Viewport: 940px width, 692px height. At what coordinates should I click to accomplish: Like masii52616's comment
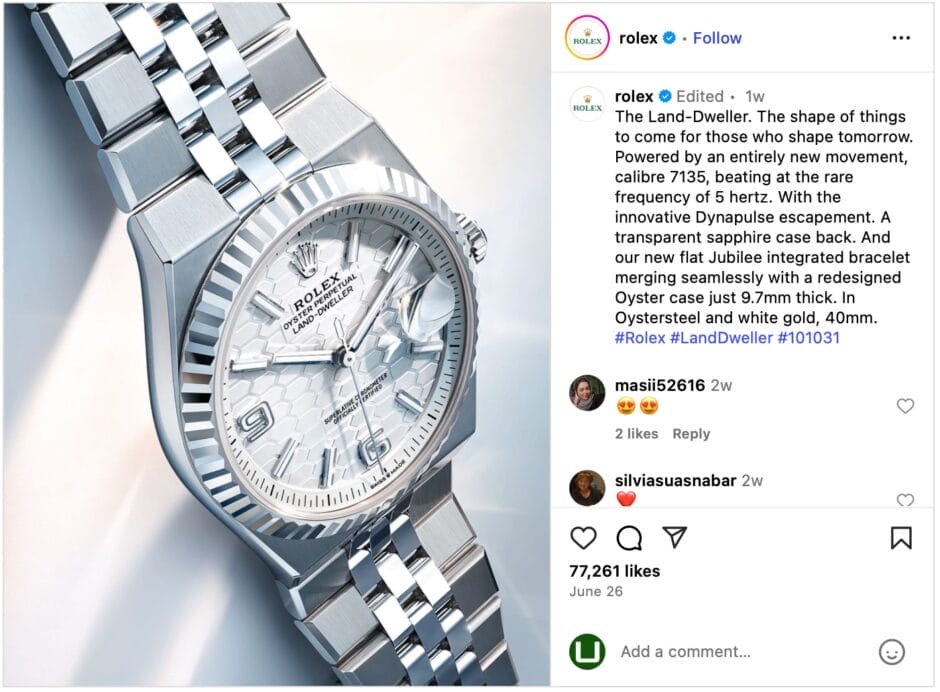point(905,406)
